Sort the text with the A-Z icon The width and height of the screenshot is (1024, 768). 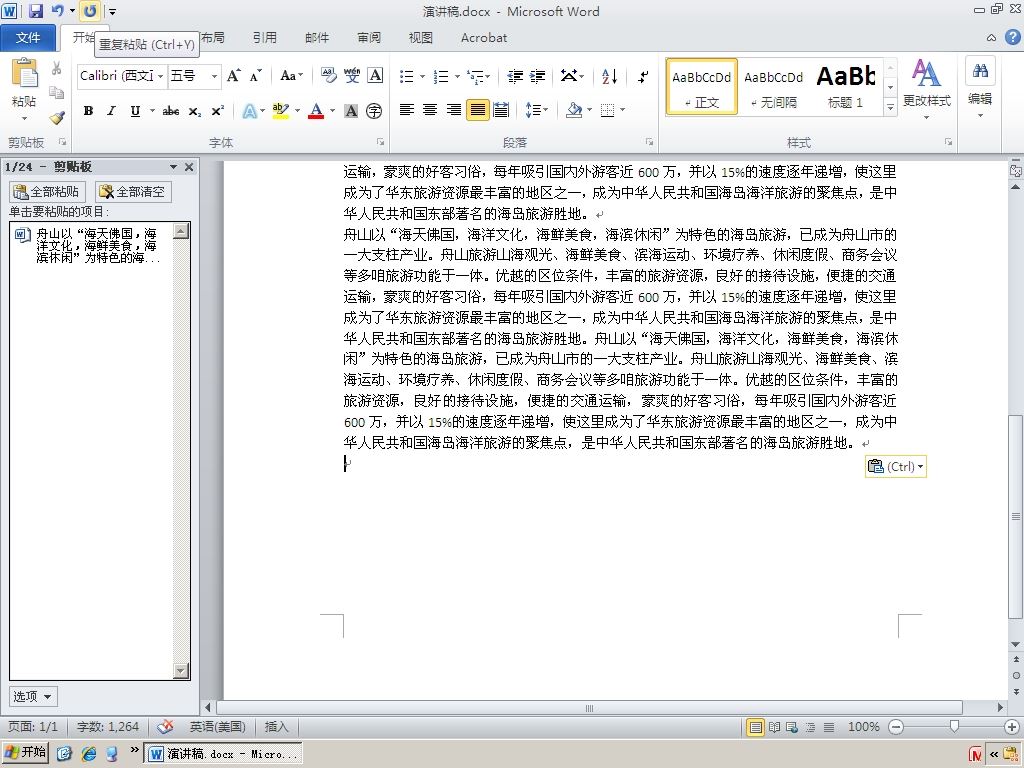(x=609, y=76)
